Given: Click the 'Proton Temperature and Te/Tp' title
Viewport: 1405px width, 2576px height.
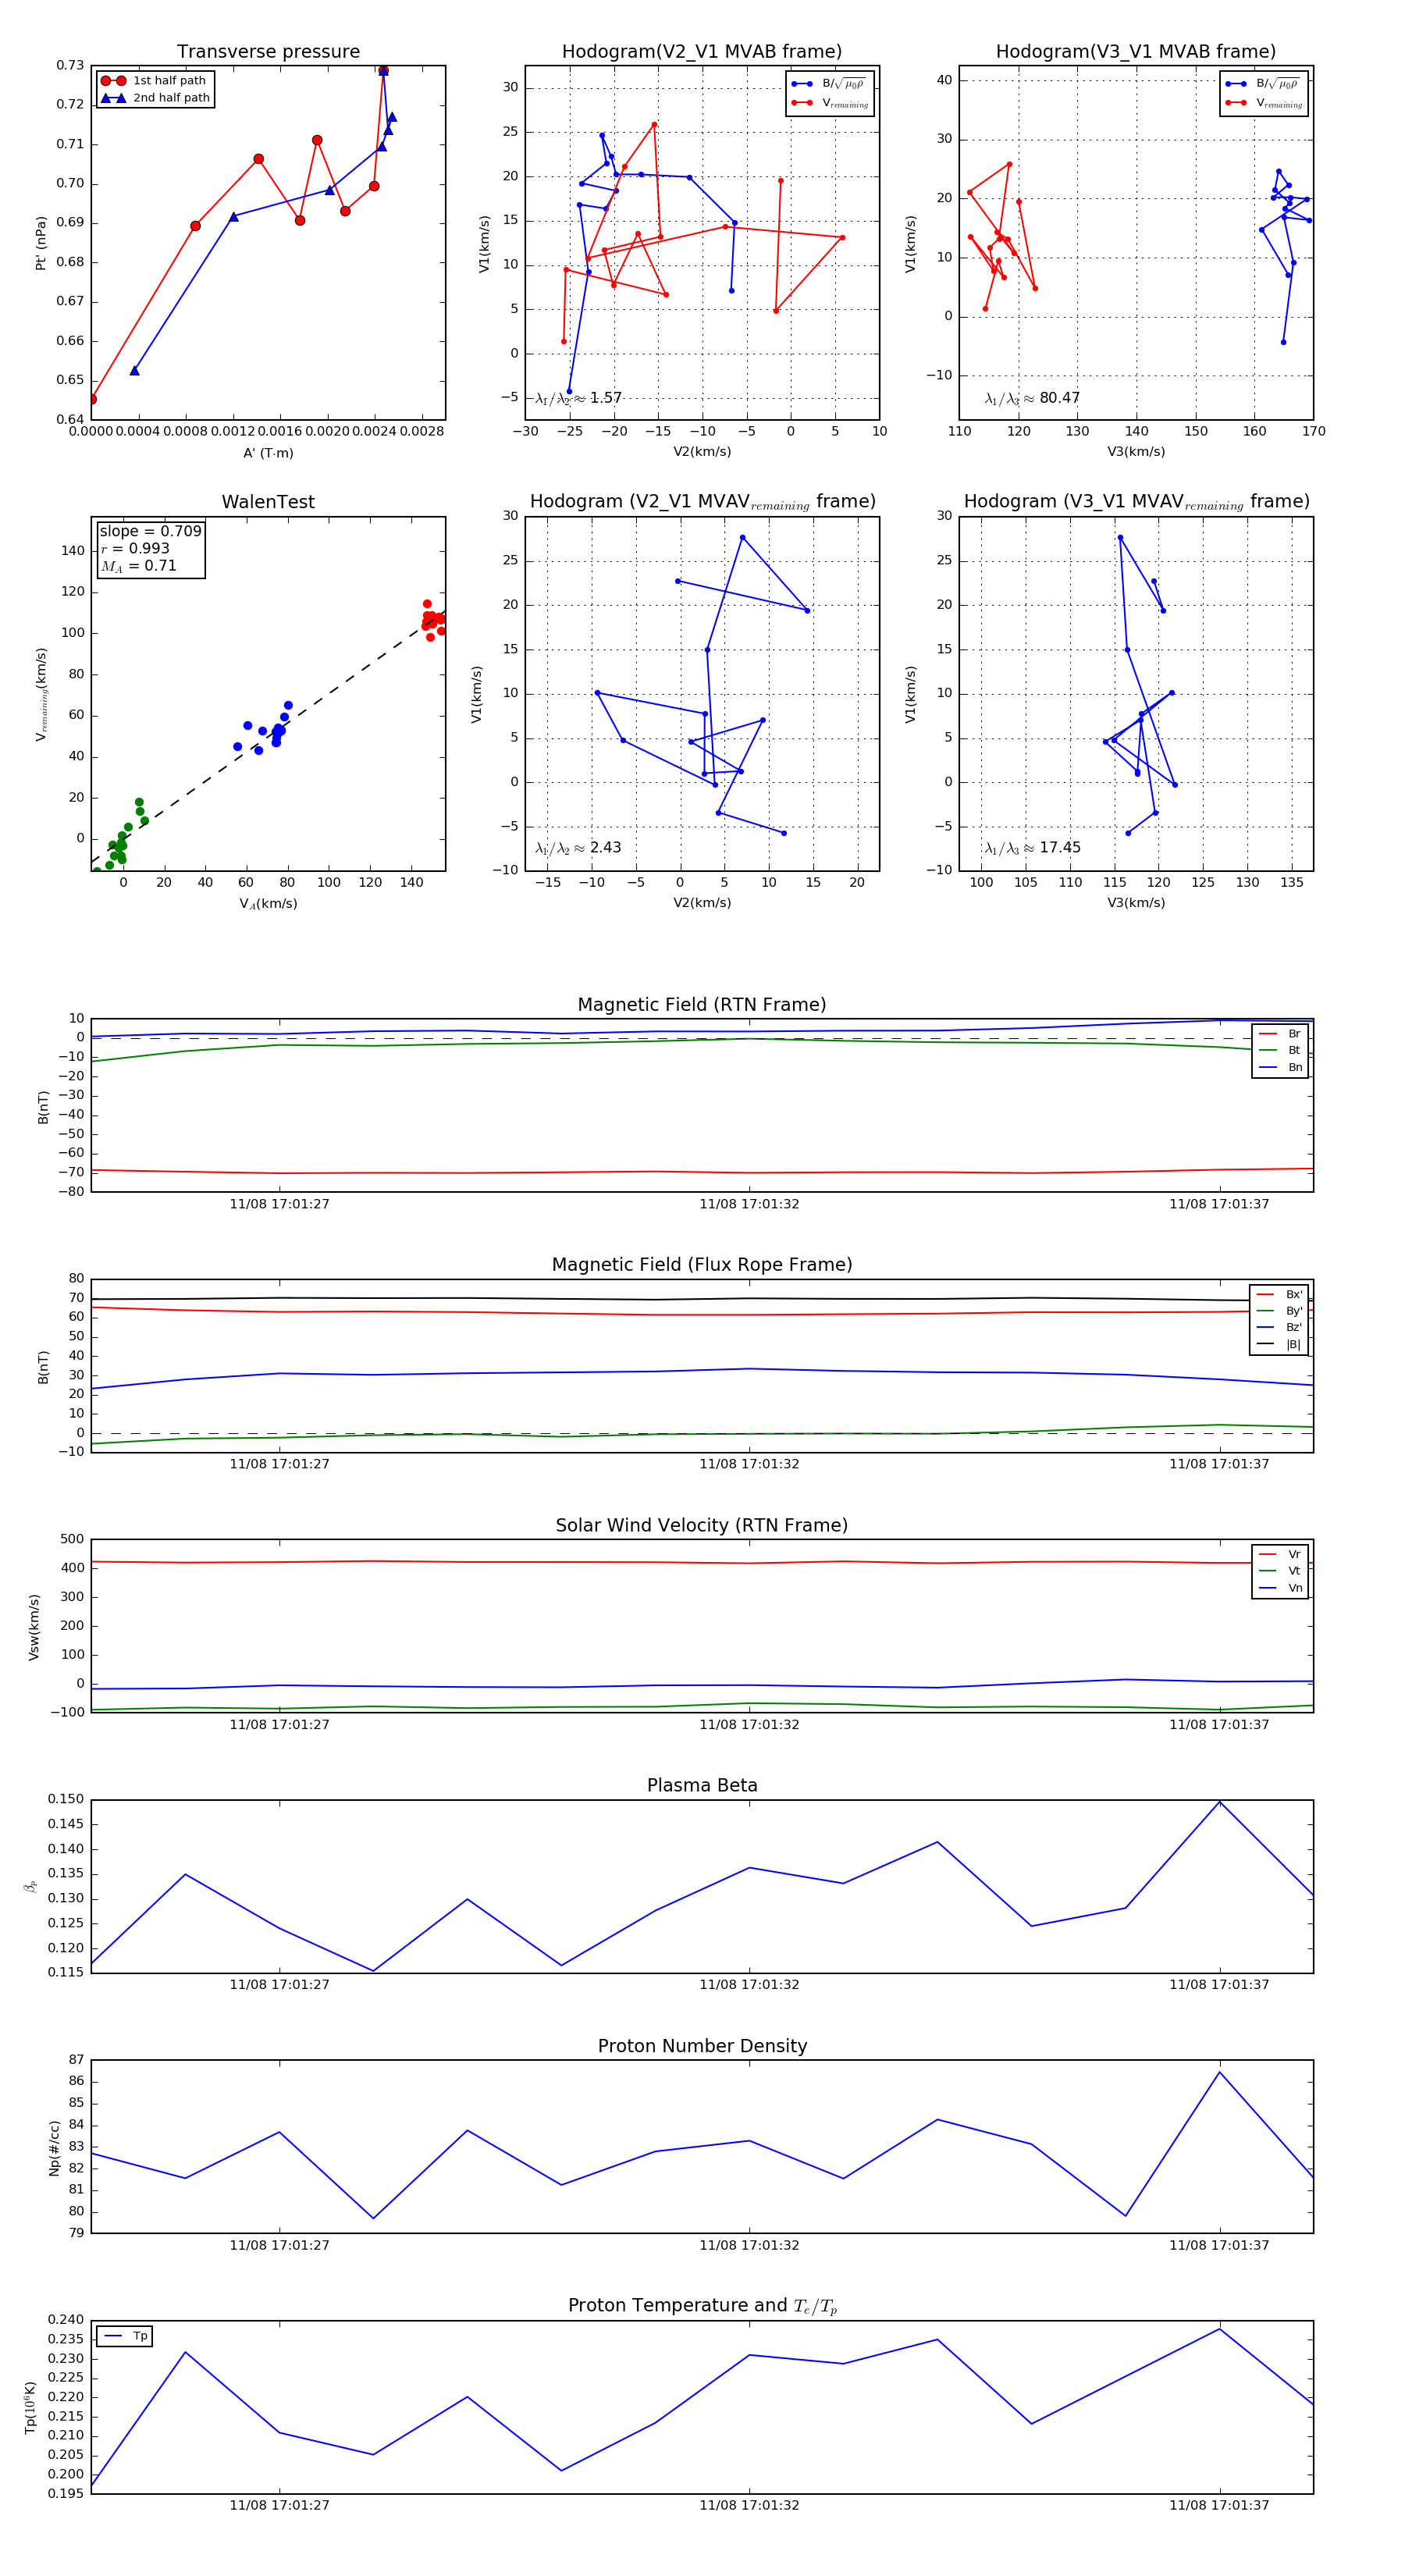Looking at the screenshot, I should pyautogui.click(x=702, y=2306).
